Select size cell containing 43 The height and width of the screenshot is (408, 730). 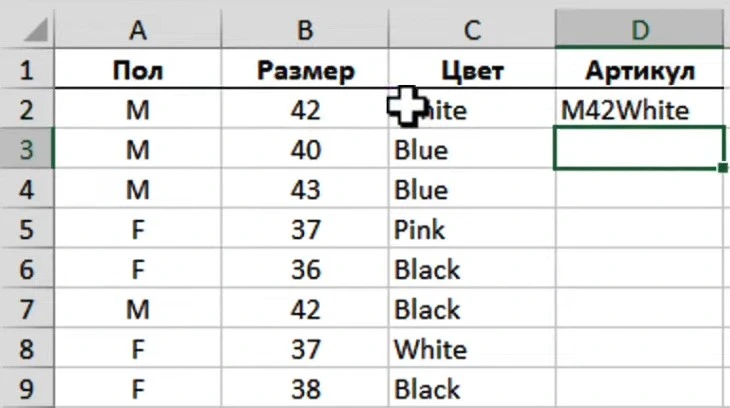coord(305,189)
